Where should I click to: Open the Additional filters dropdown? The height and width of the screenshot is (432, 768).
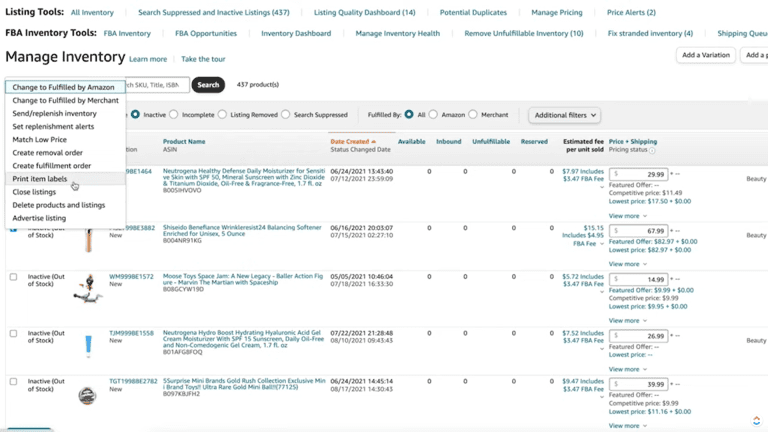(565, 115)
